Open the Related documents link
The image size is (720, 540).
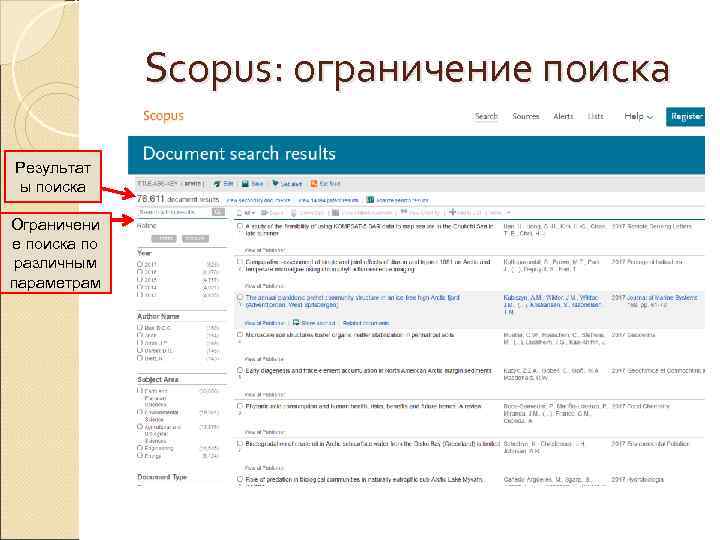[366, 323]
